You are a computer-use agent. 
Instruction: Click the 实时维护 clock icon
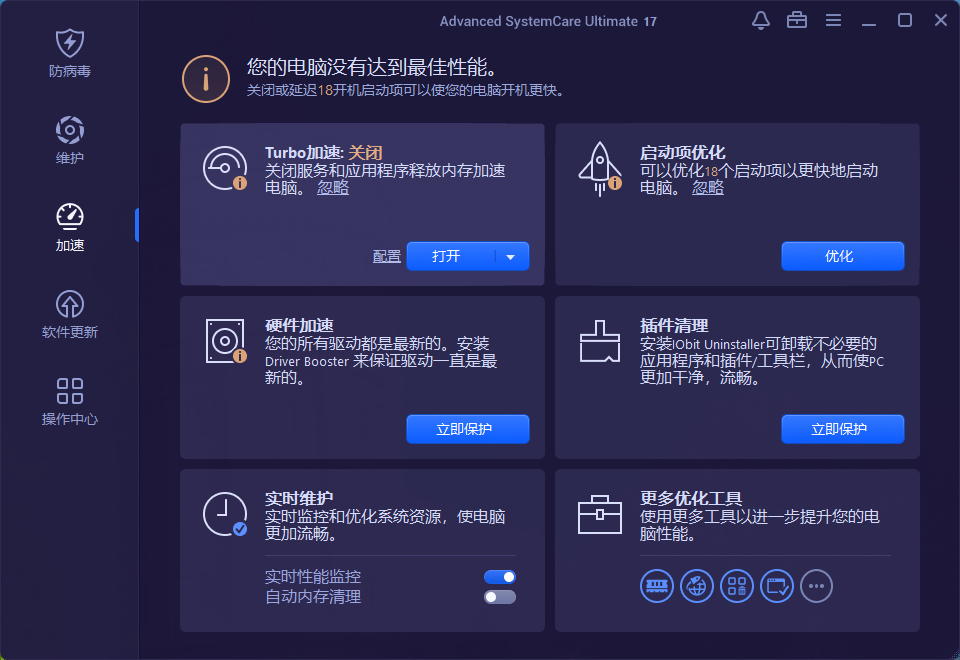tap(225, 514)
